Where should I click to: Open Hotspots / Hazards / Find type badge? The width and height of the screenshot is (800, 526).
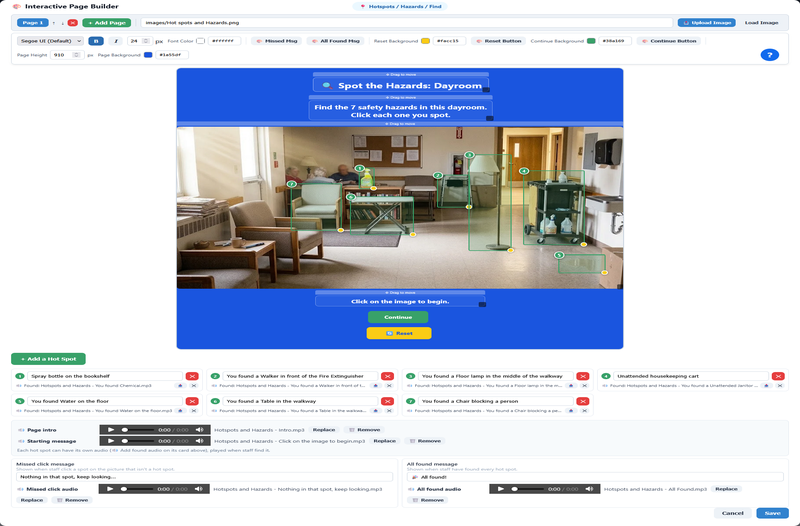(400, 7)
